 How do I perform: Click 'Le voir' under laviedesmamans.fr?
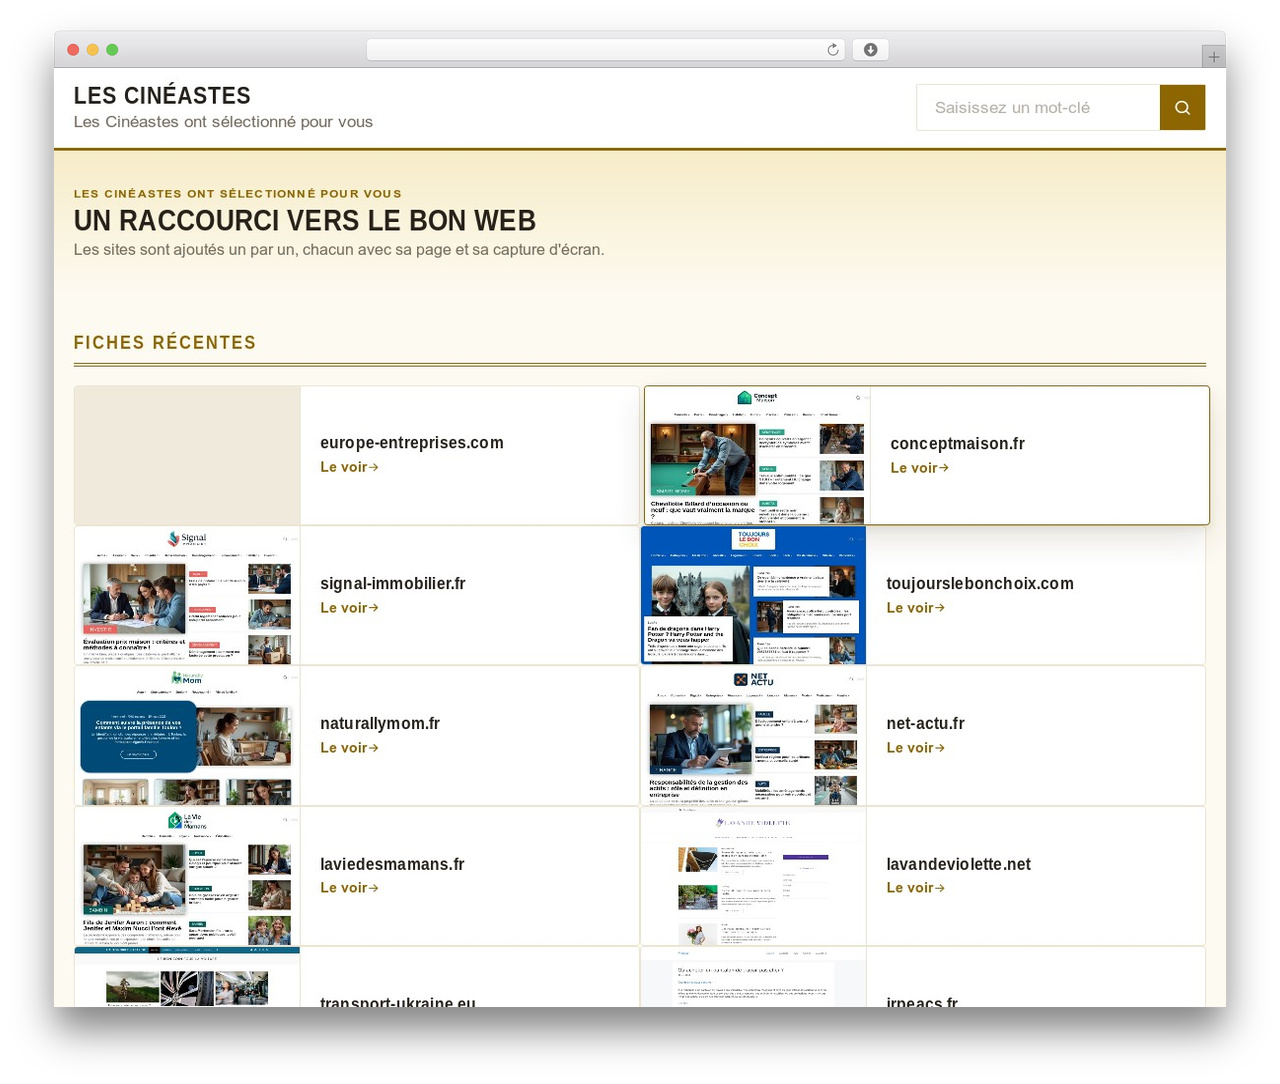click(x=349, y=888)
